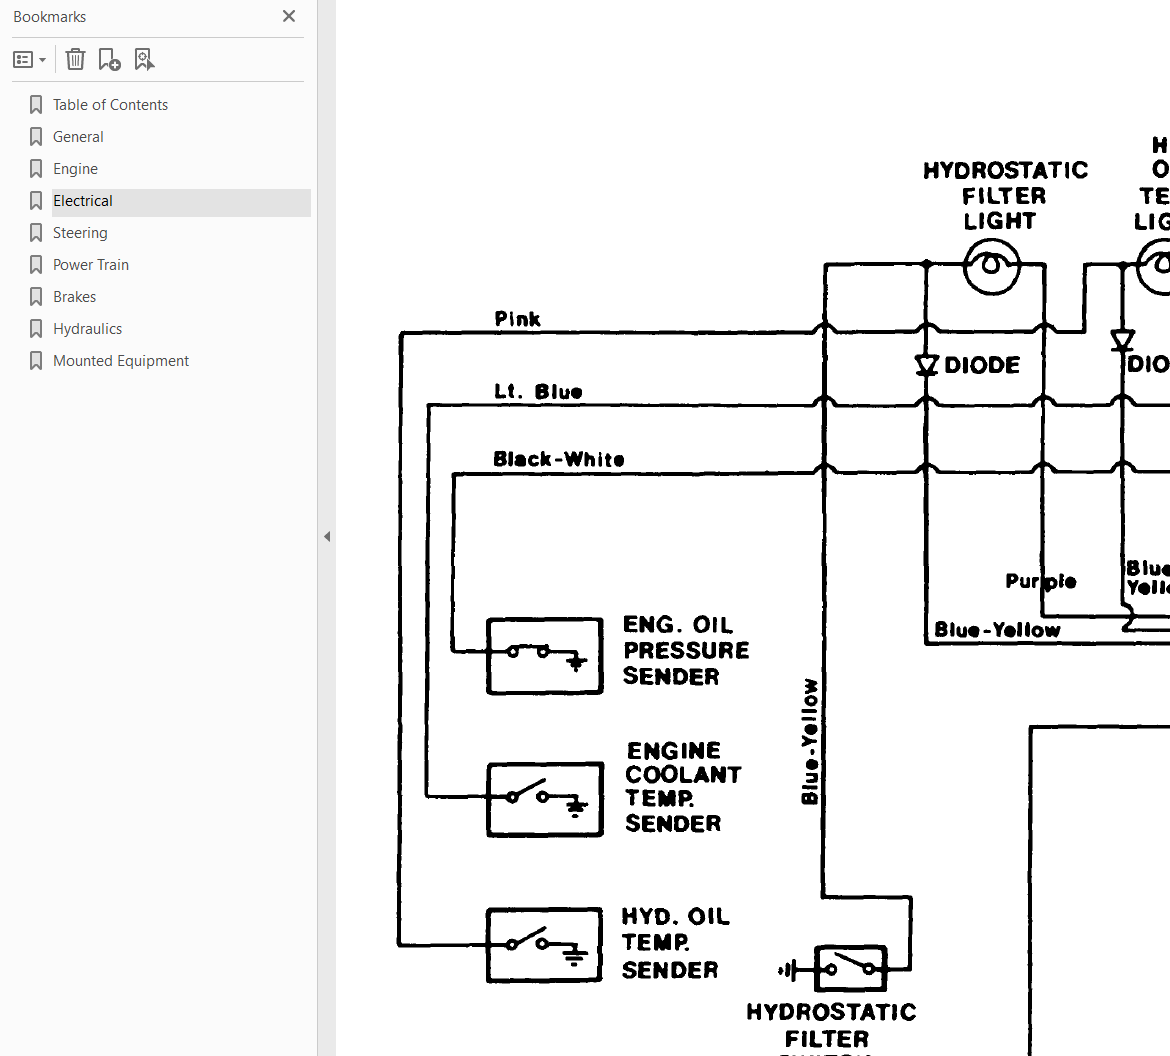
Task: Select the Engine bookmark
Action: [75, 169]
